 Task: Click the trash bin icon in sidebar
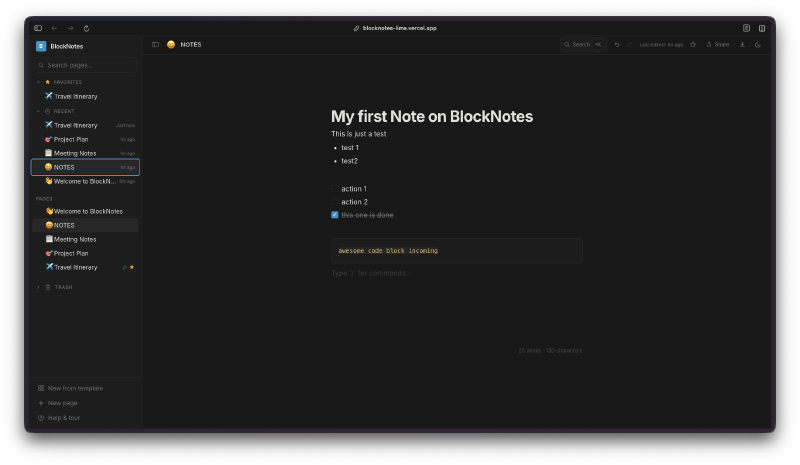tap(48, 287)
